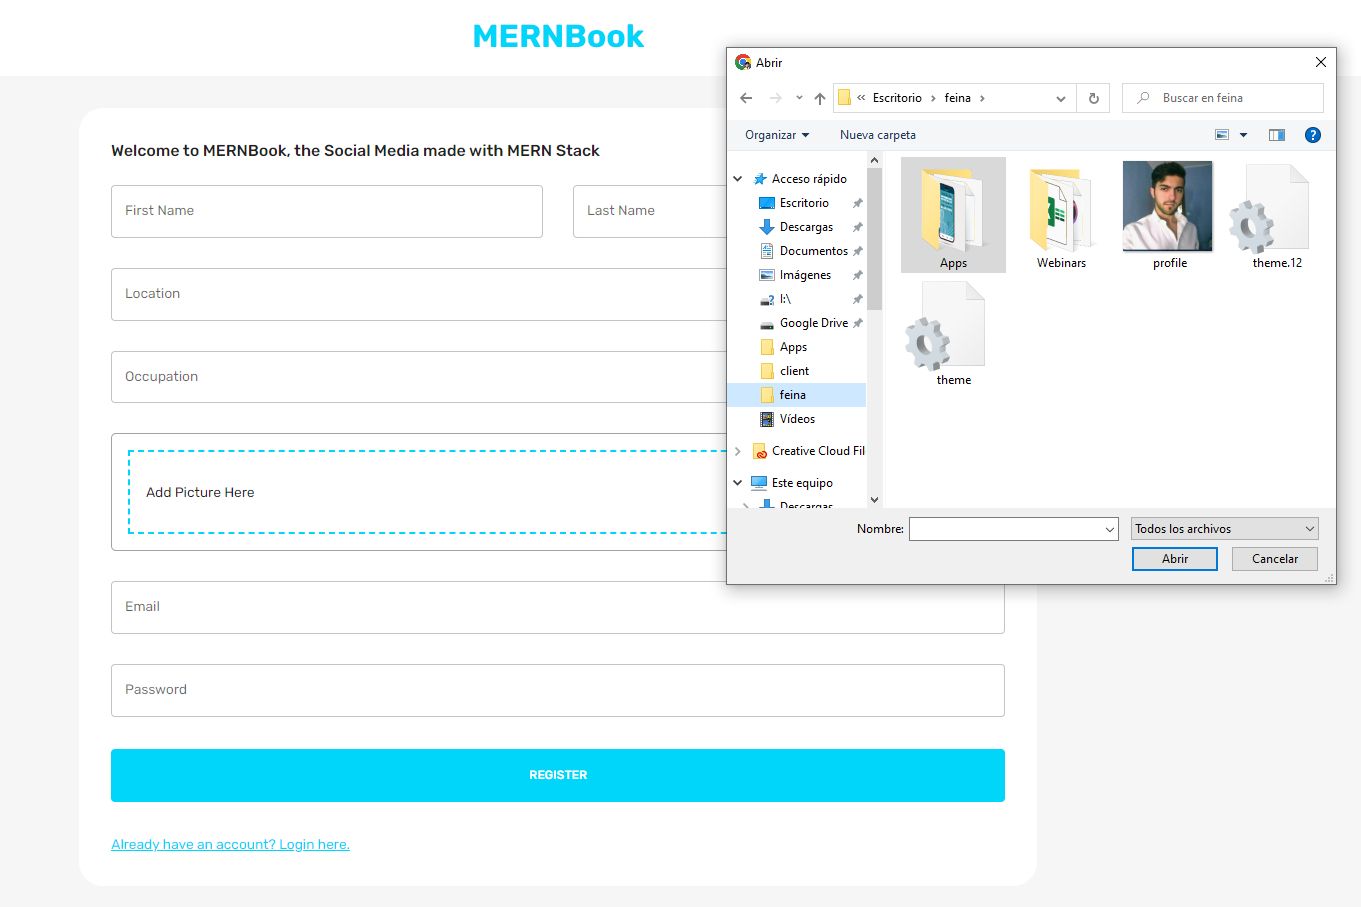Click the Nombre filename field
Viewport: 1361px width, 907px height.
[x=1004, y=529]
